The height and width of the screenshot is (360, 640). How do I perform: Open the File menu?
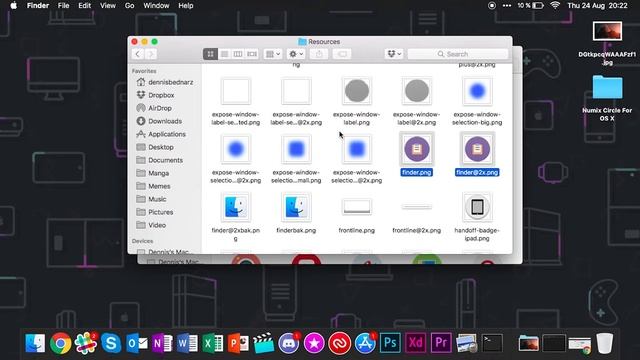[63, 6]
